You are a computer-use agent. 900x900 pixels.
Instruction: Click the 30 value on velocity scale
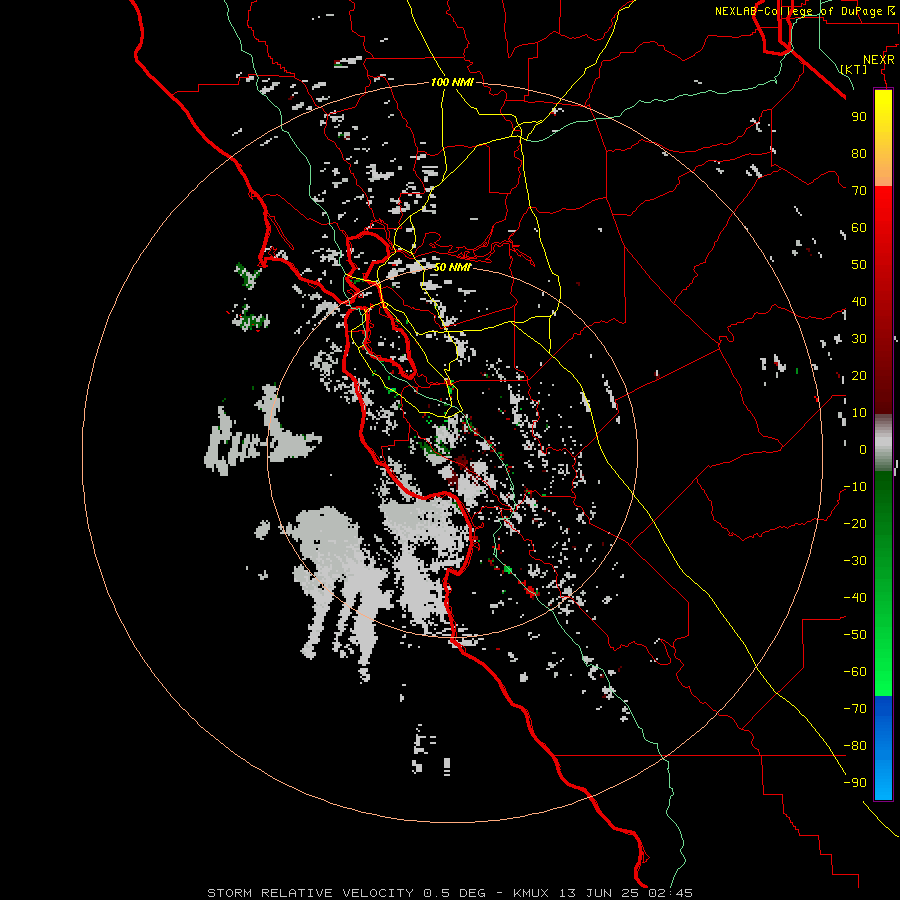[859, 339]
